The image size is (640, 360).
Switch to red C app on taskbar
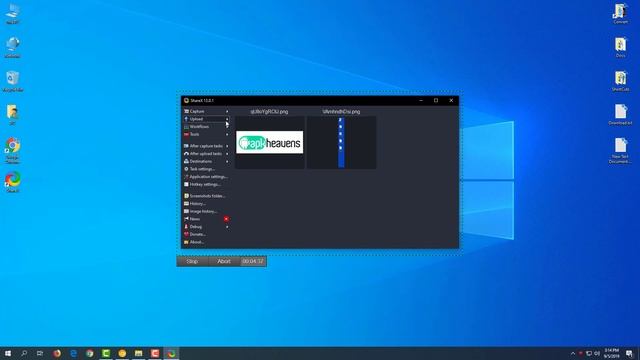(x=155, y=353)
